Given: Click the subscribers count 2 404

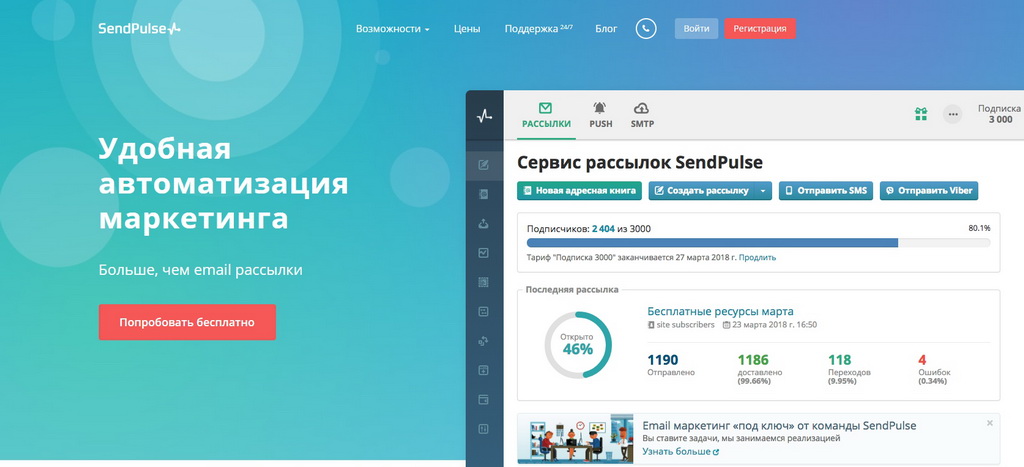Looking at the screenshot, I should point(603,229).
